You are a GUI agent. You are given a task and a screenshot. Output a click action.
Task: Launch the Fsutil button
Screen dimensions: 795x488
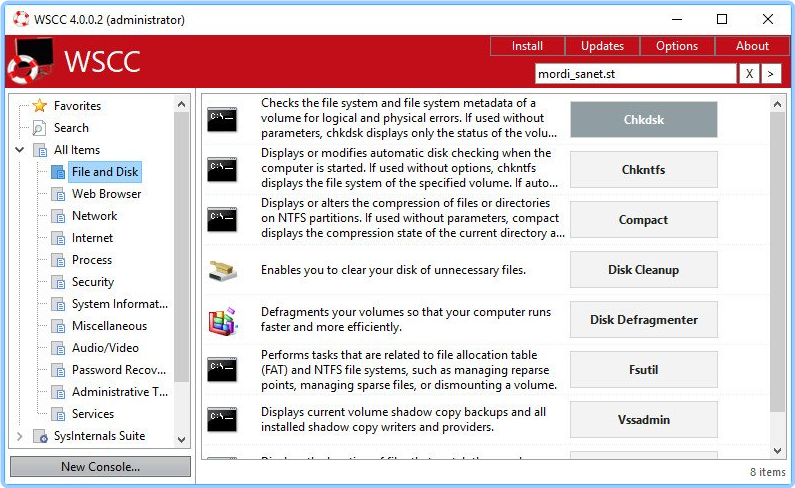pyautogui.click(x=643, y=369)
